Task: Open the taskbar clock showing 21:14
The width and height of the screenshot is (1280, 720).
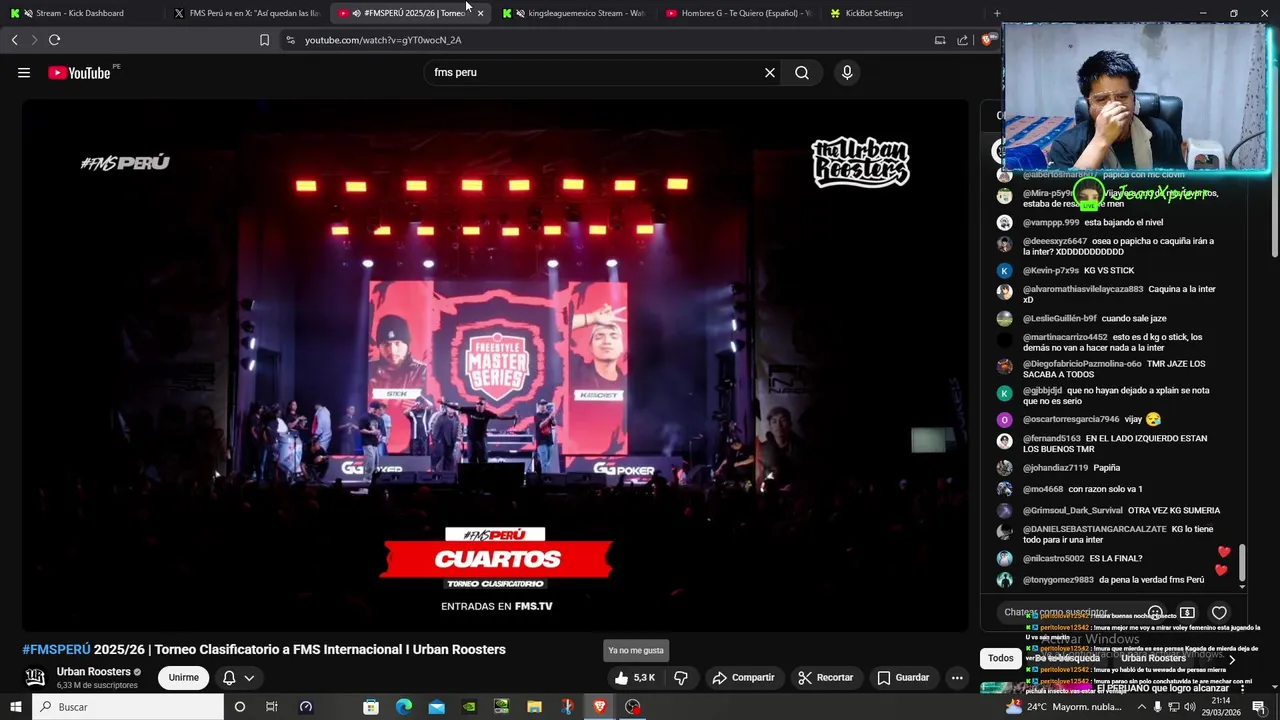Action: click(1221, 707)
